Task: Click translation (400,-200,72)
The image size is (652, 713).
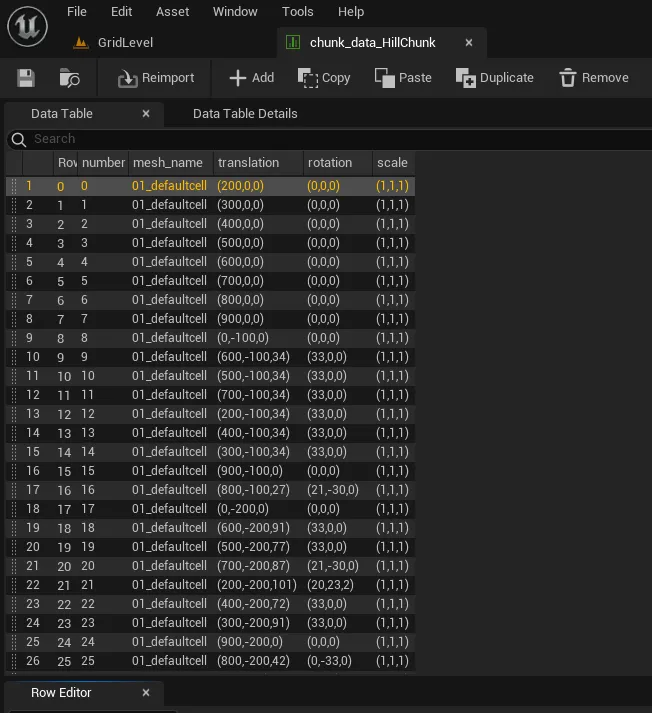Action: [x=253, y=604]
